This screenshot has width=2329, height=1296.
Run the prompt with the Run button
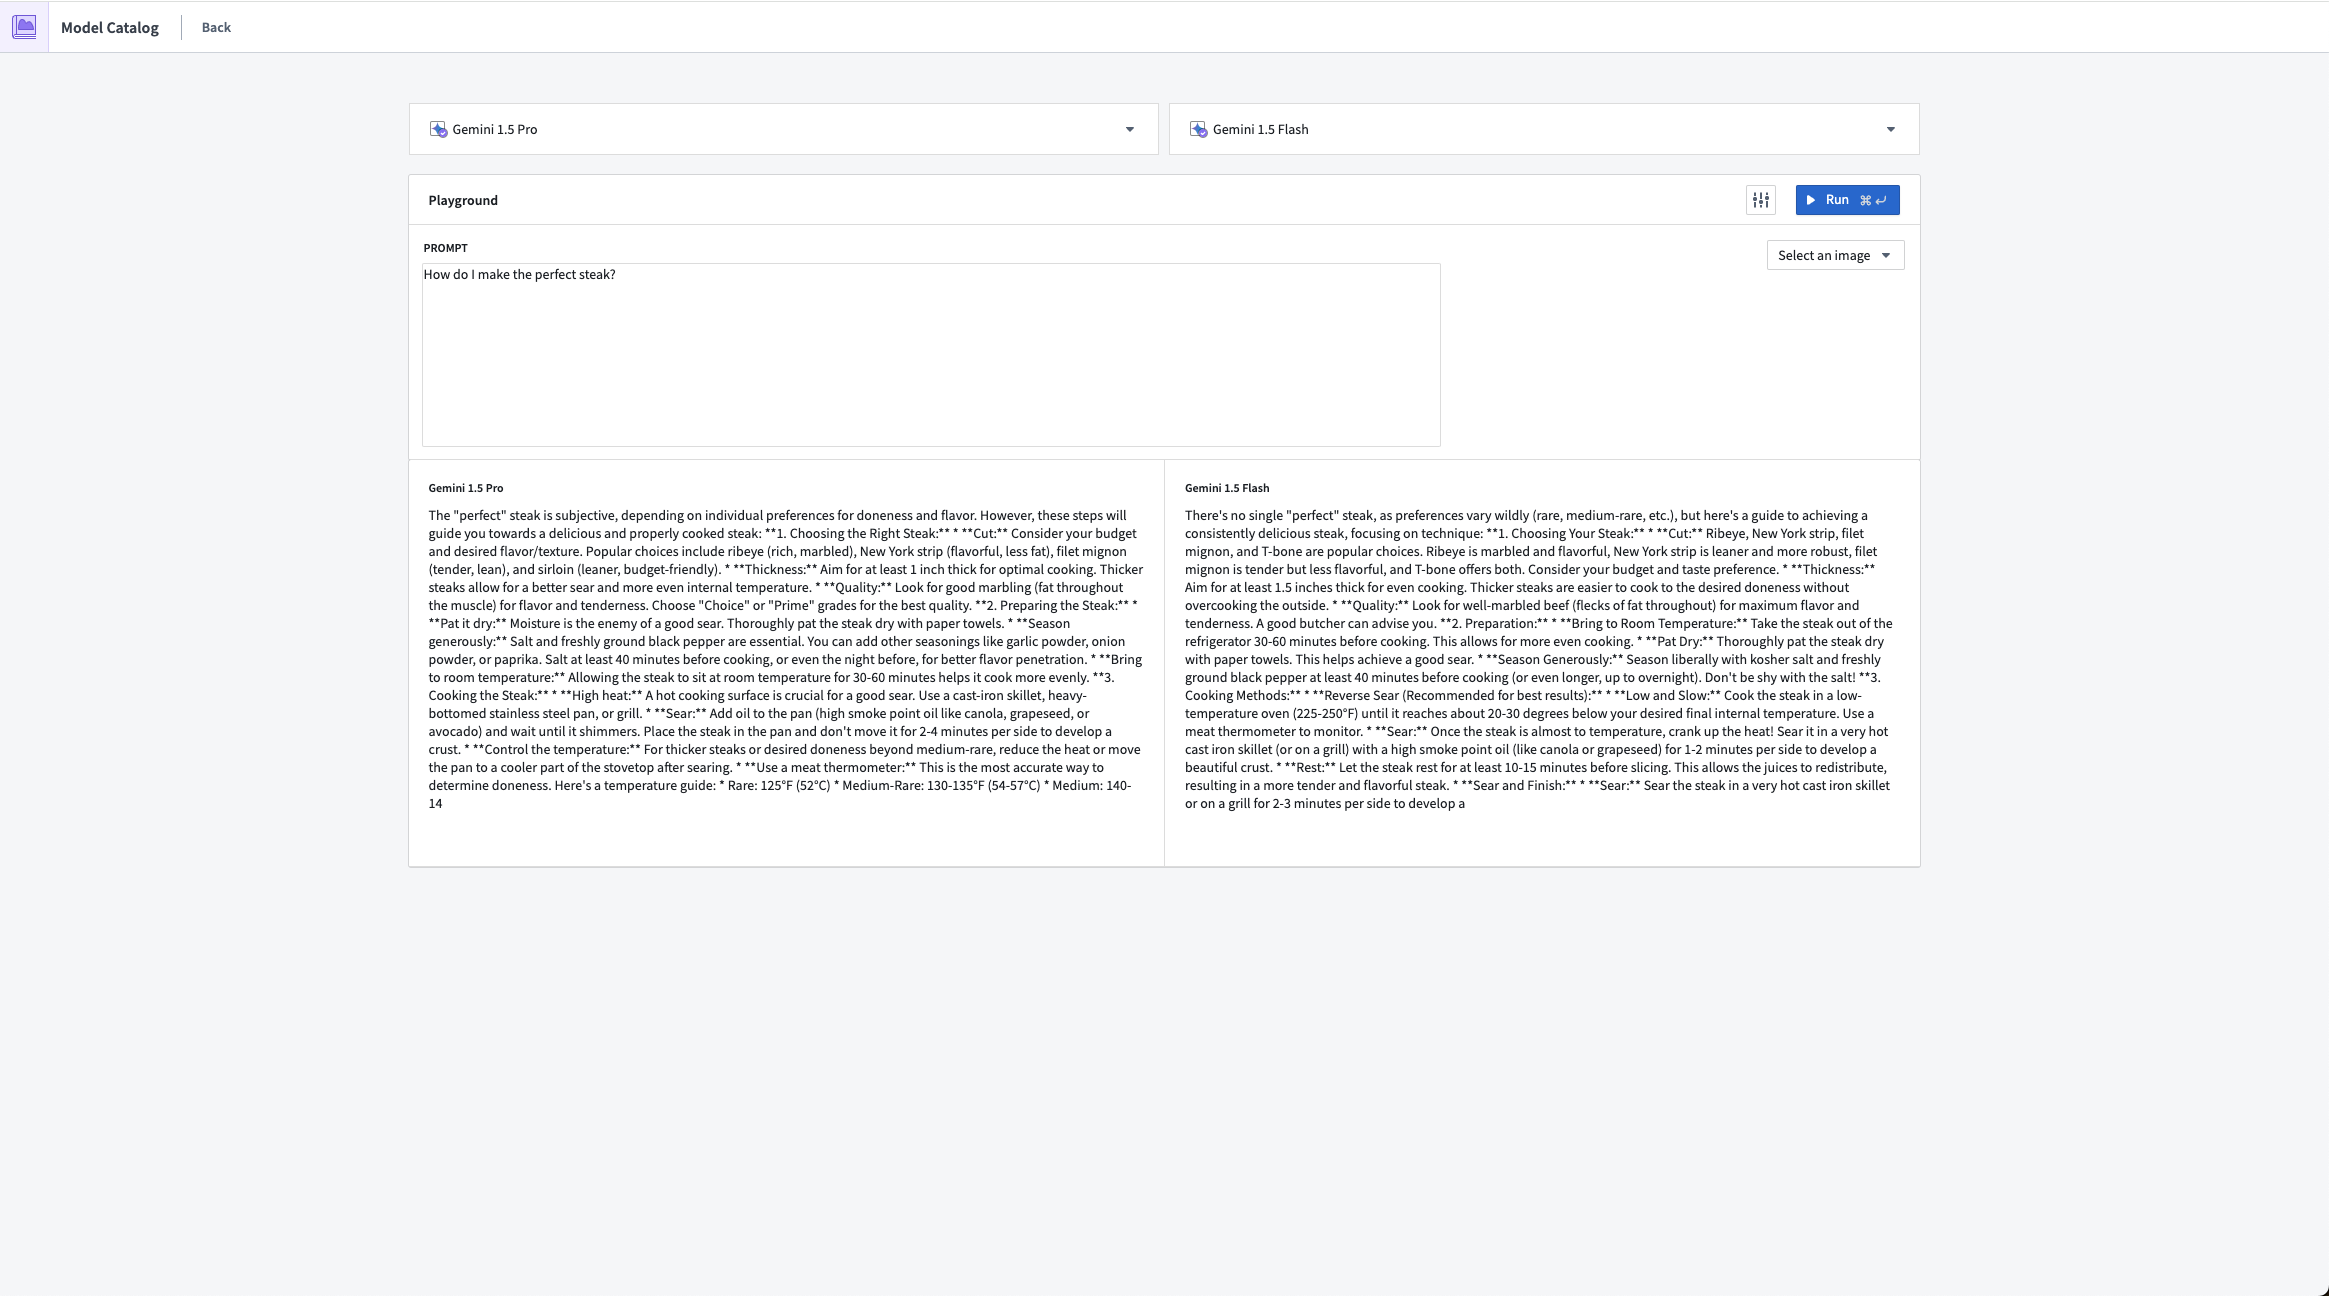click(x=1847, y=200)
